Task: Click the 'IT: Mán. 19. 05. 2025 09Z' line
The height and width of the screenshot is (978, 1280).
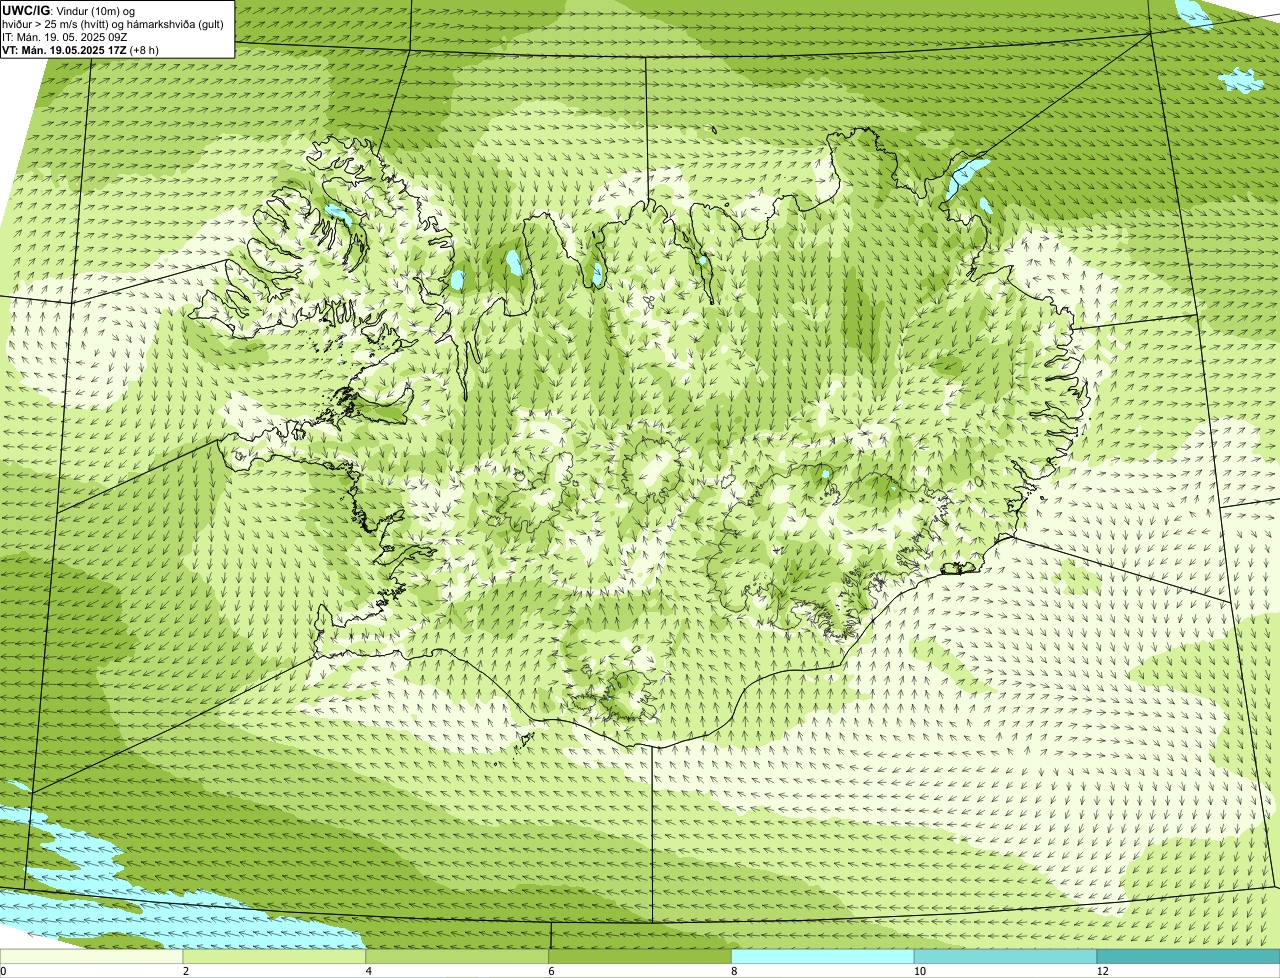Action: [x=64, y=37]
